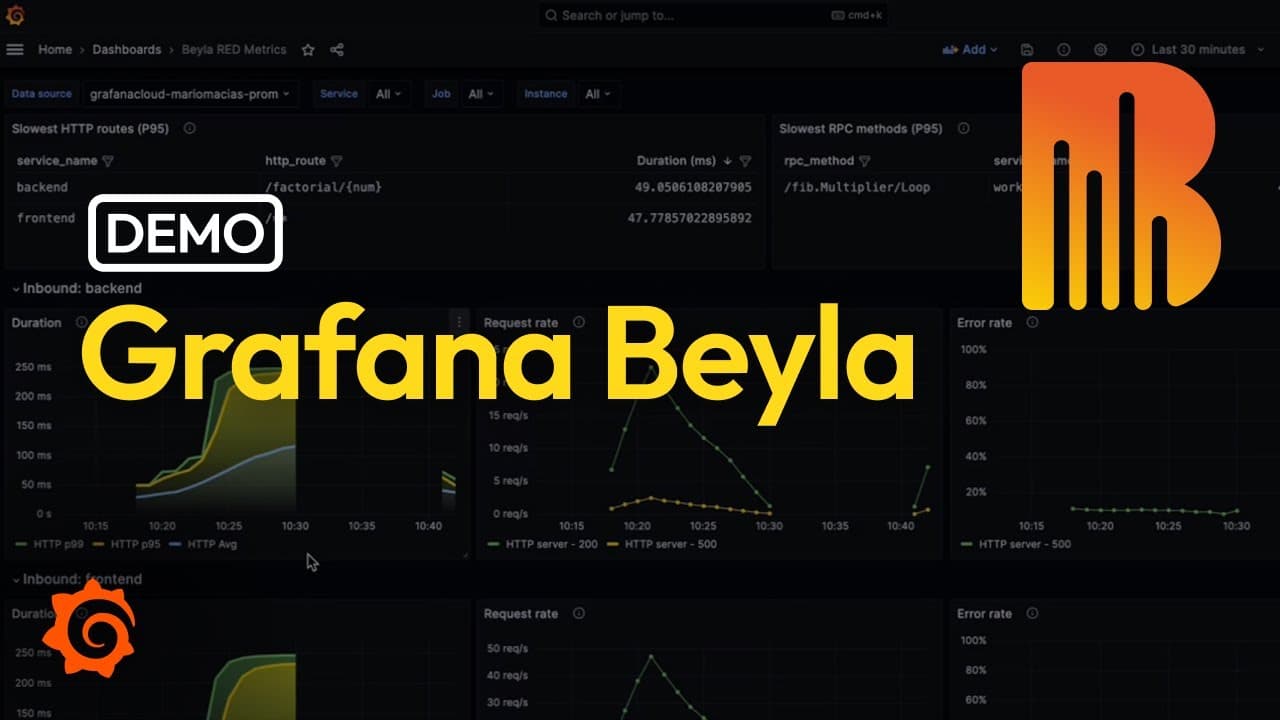Click the frontend Request rate panel title
This screenshot has height=720, width=1280.
[x=521, y=613]
